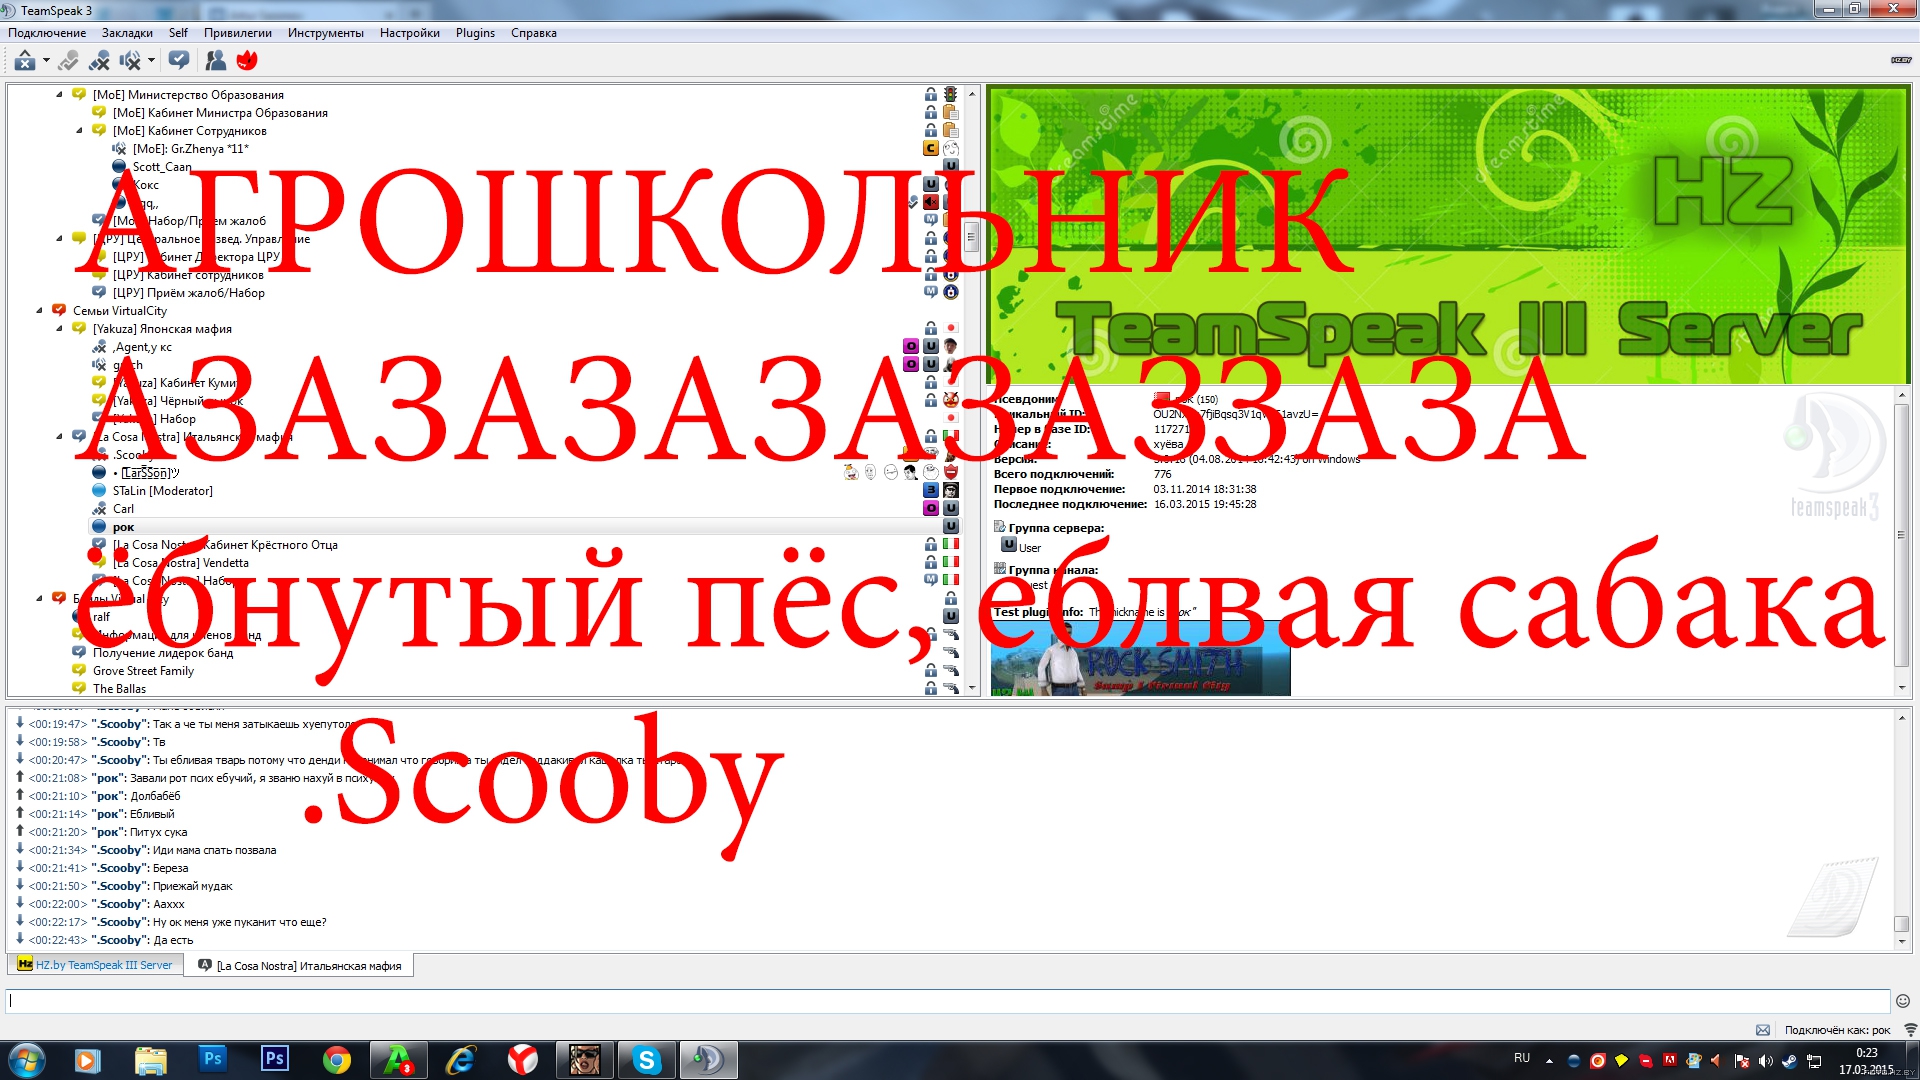Open Internet Explorer from the taskbar

point(460,1060)
